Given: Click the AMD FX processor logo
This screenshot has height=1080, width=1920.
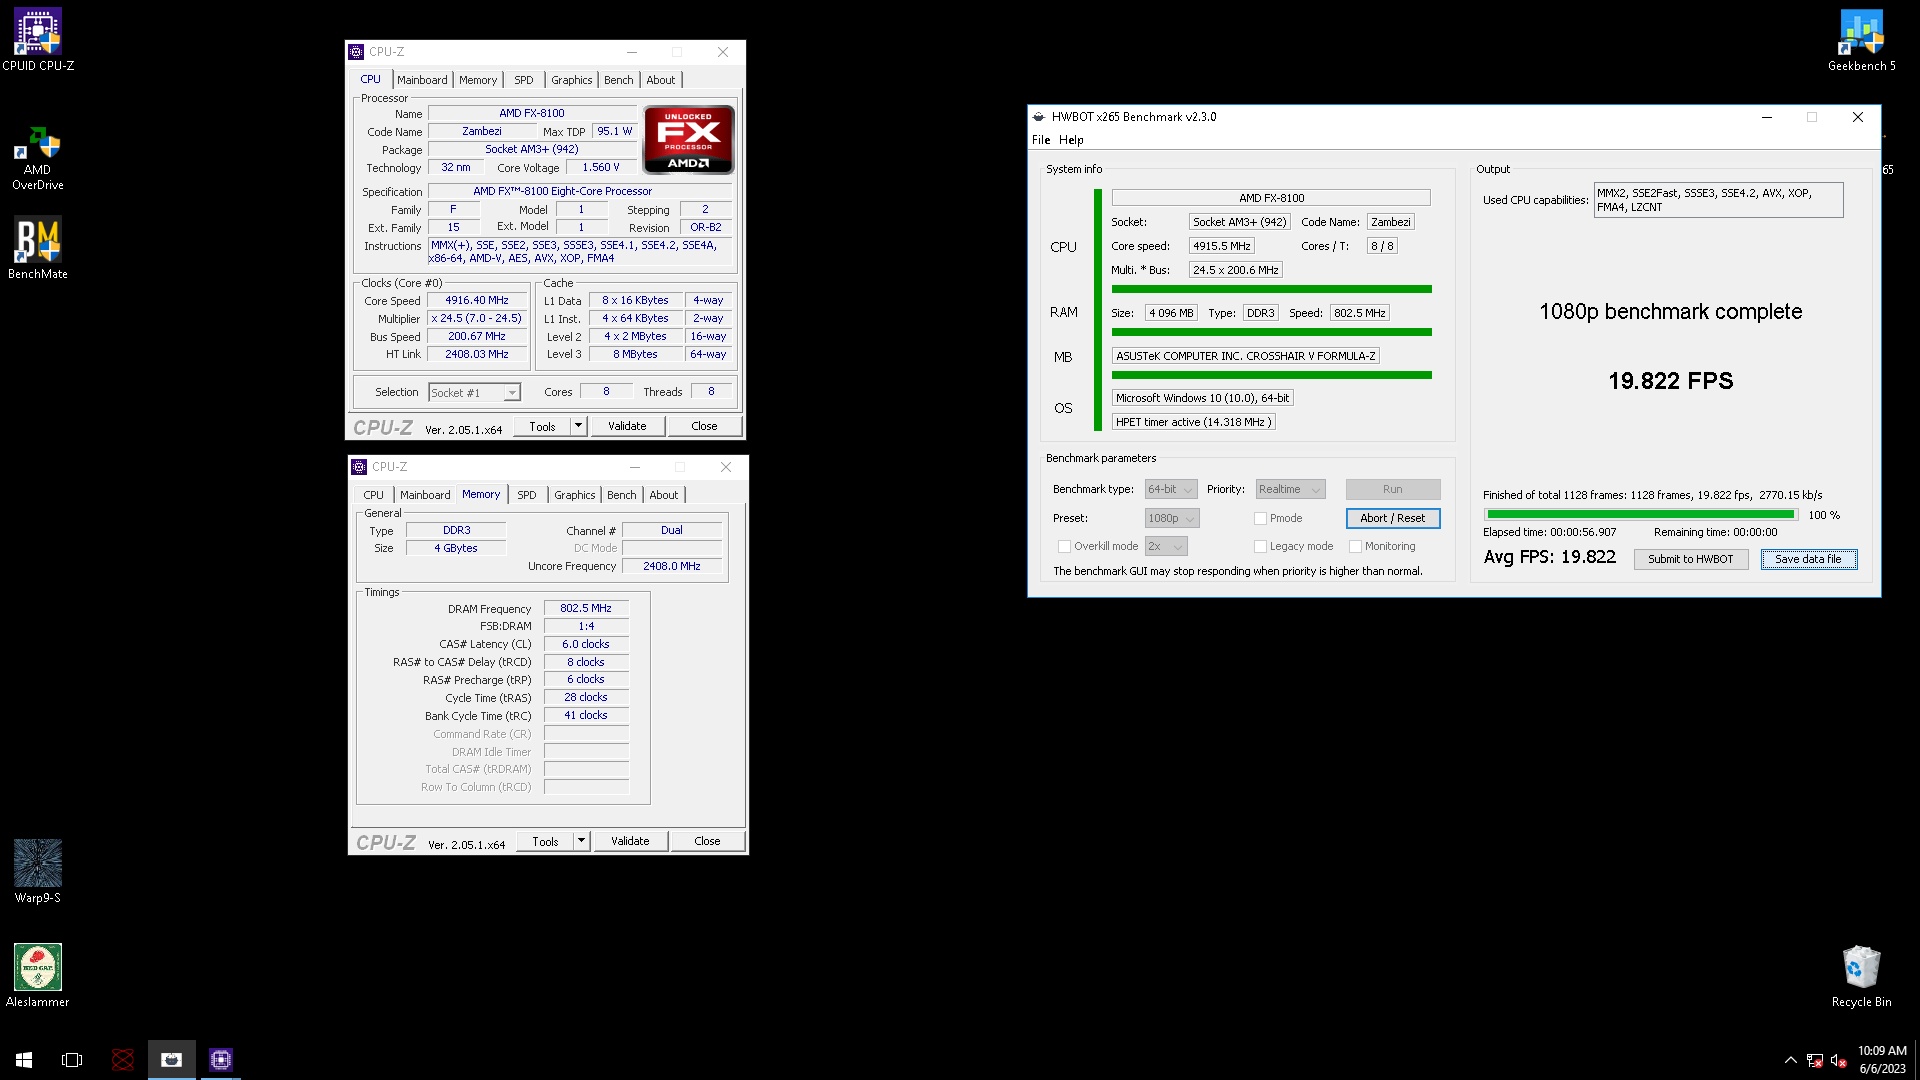Looking at the screenshot, I should click(x=688, y=139).
